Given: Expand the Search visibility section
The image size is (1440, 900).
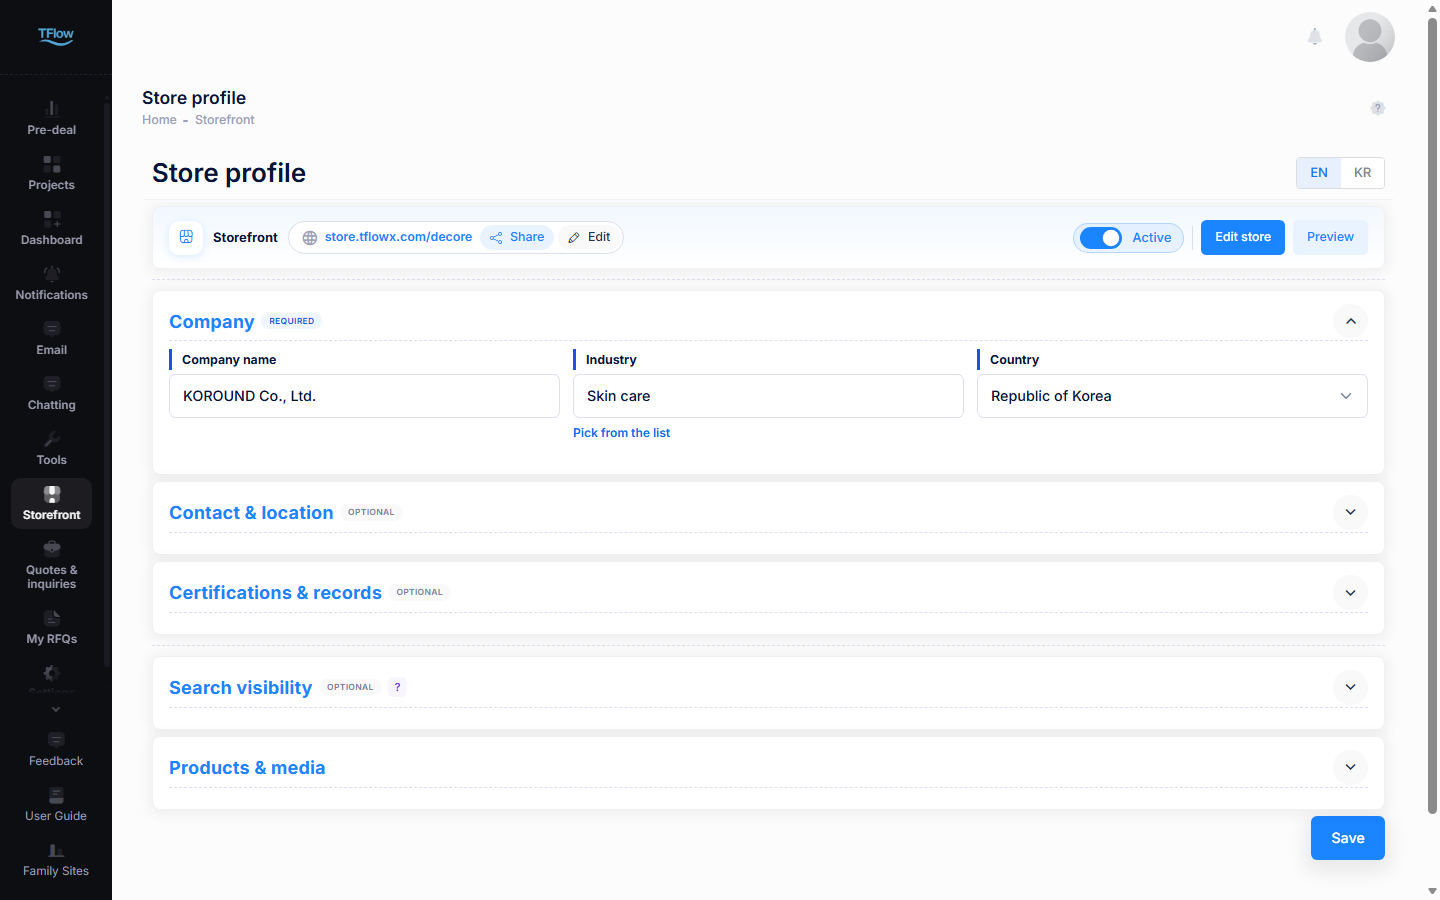Looking at the screenshot, I should (x=1351, y=687).
